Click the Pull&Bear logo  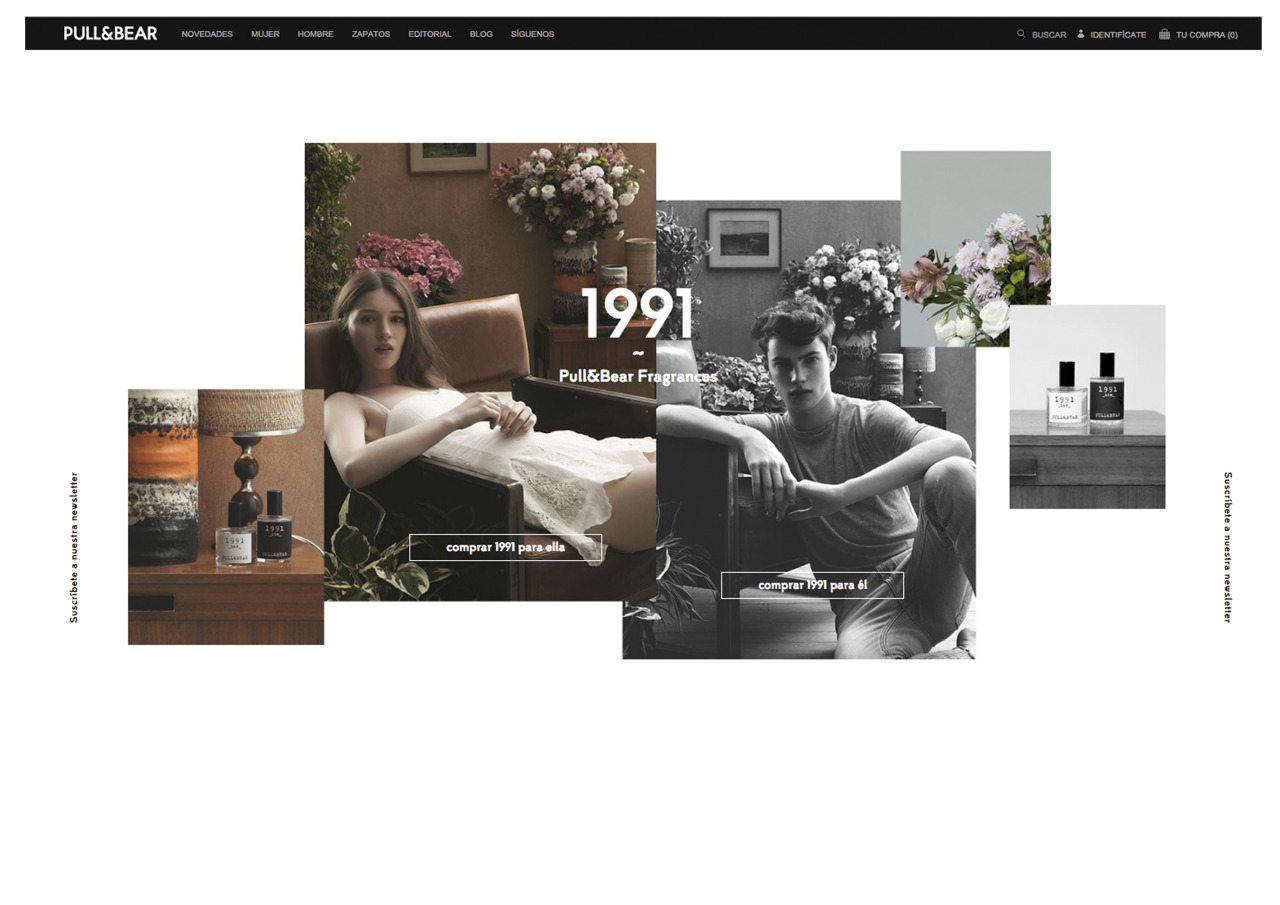point(110,33)
